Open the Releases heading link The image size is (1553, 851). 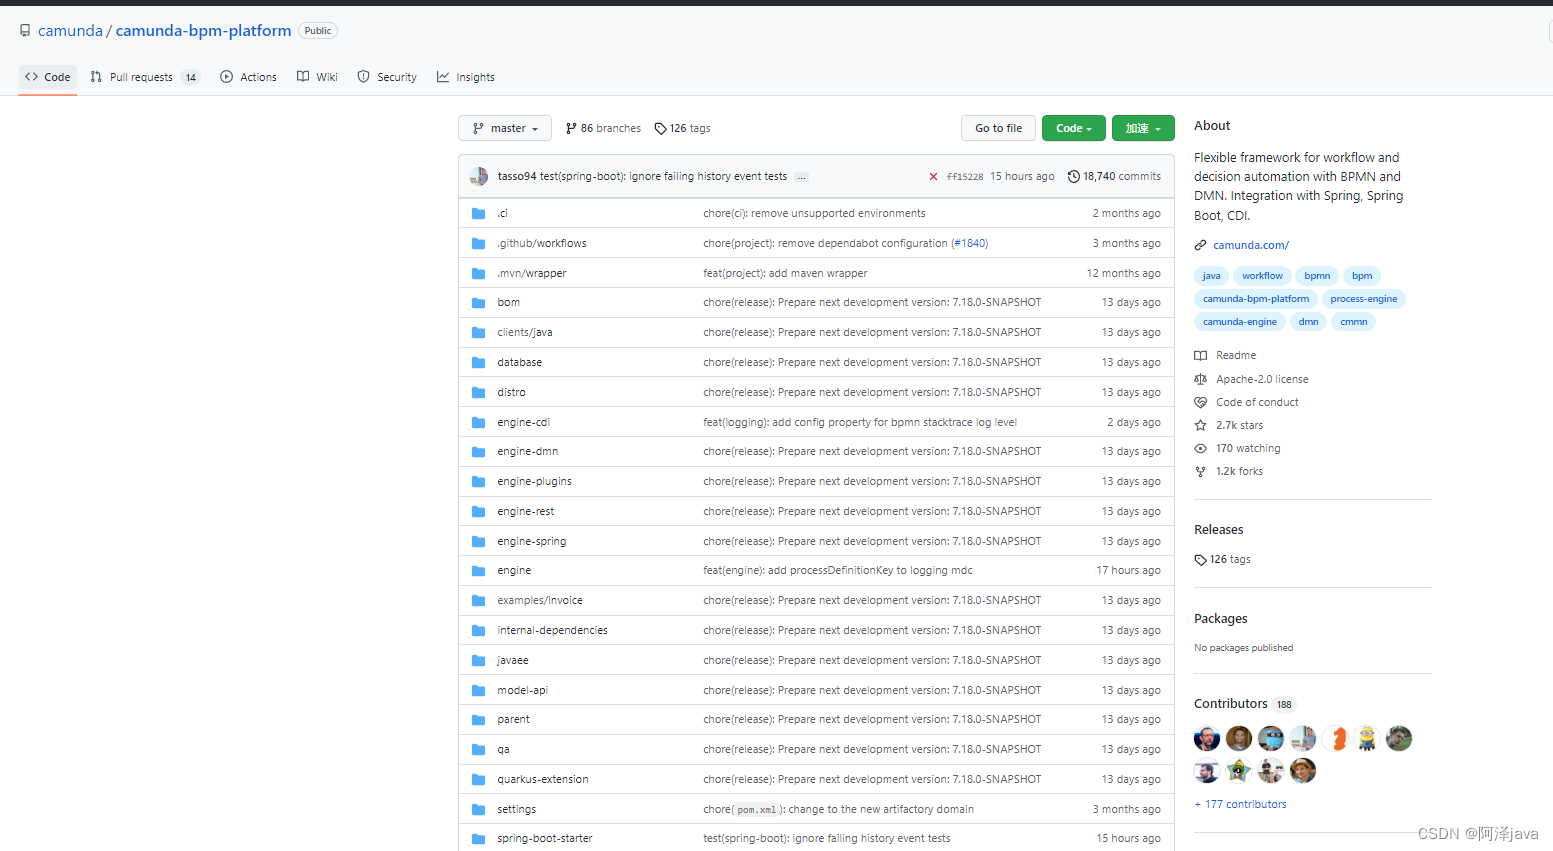pyautogui.click(x=1218, y=530)
